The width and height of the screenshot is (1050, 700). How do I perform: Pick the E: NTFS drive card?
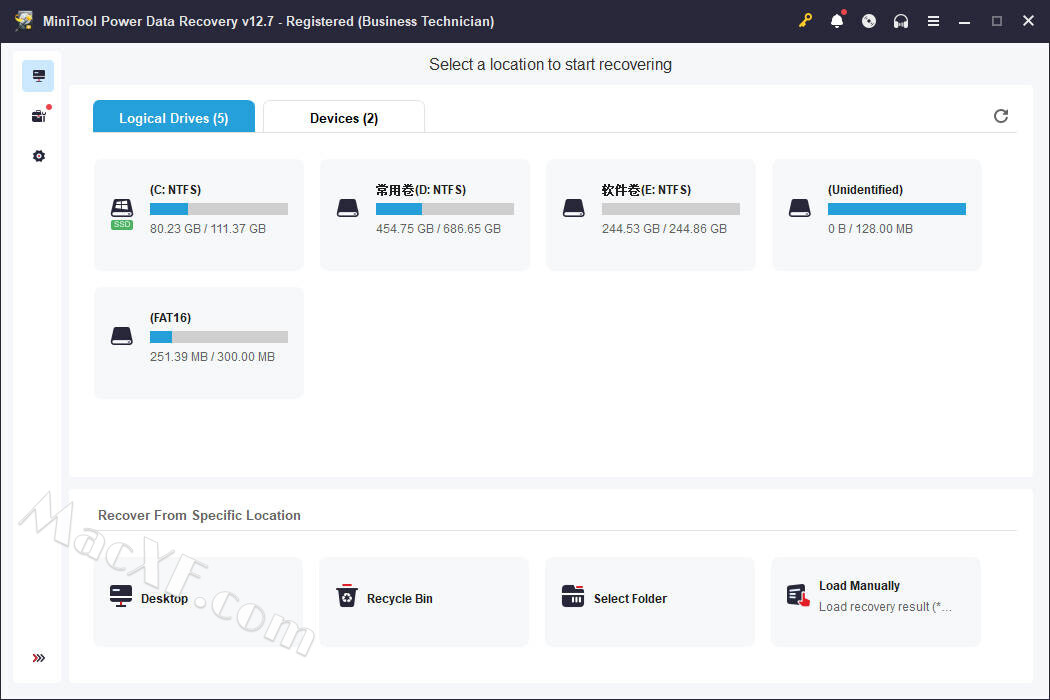[x=651, y=215]
